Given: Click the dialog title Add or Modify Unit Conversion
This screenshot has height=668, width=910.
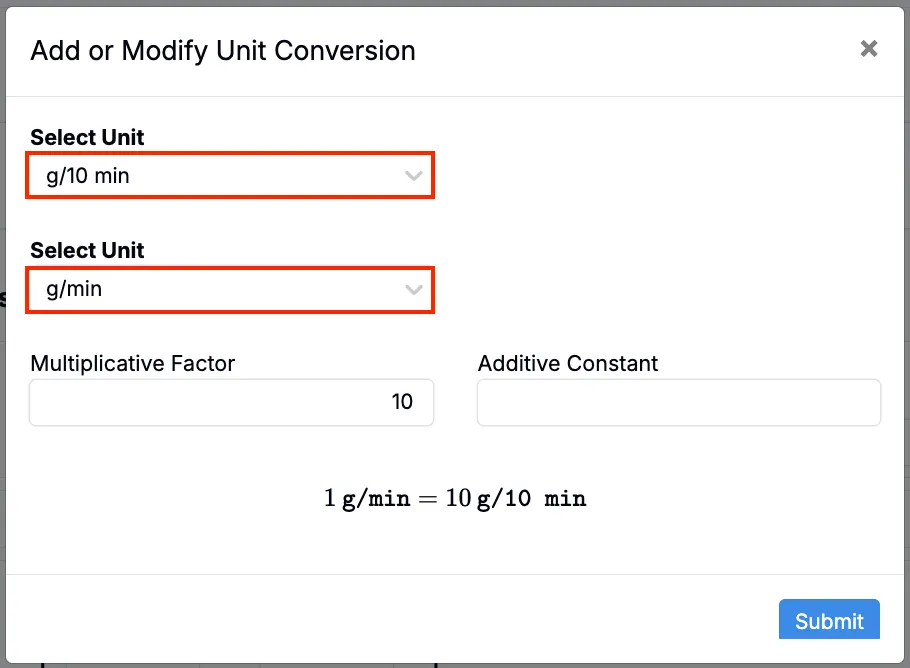Looking at the screenshot, I should 223,50.
